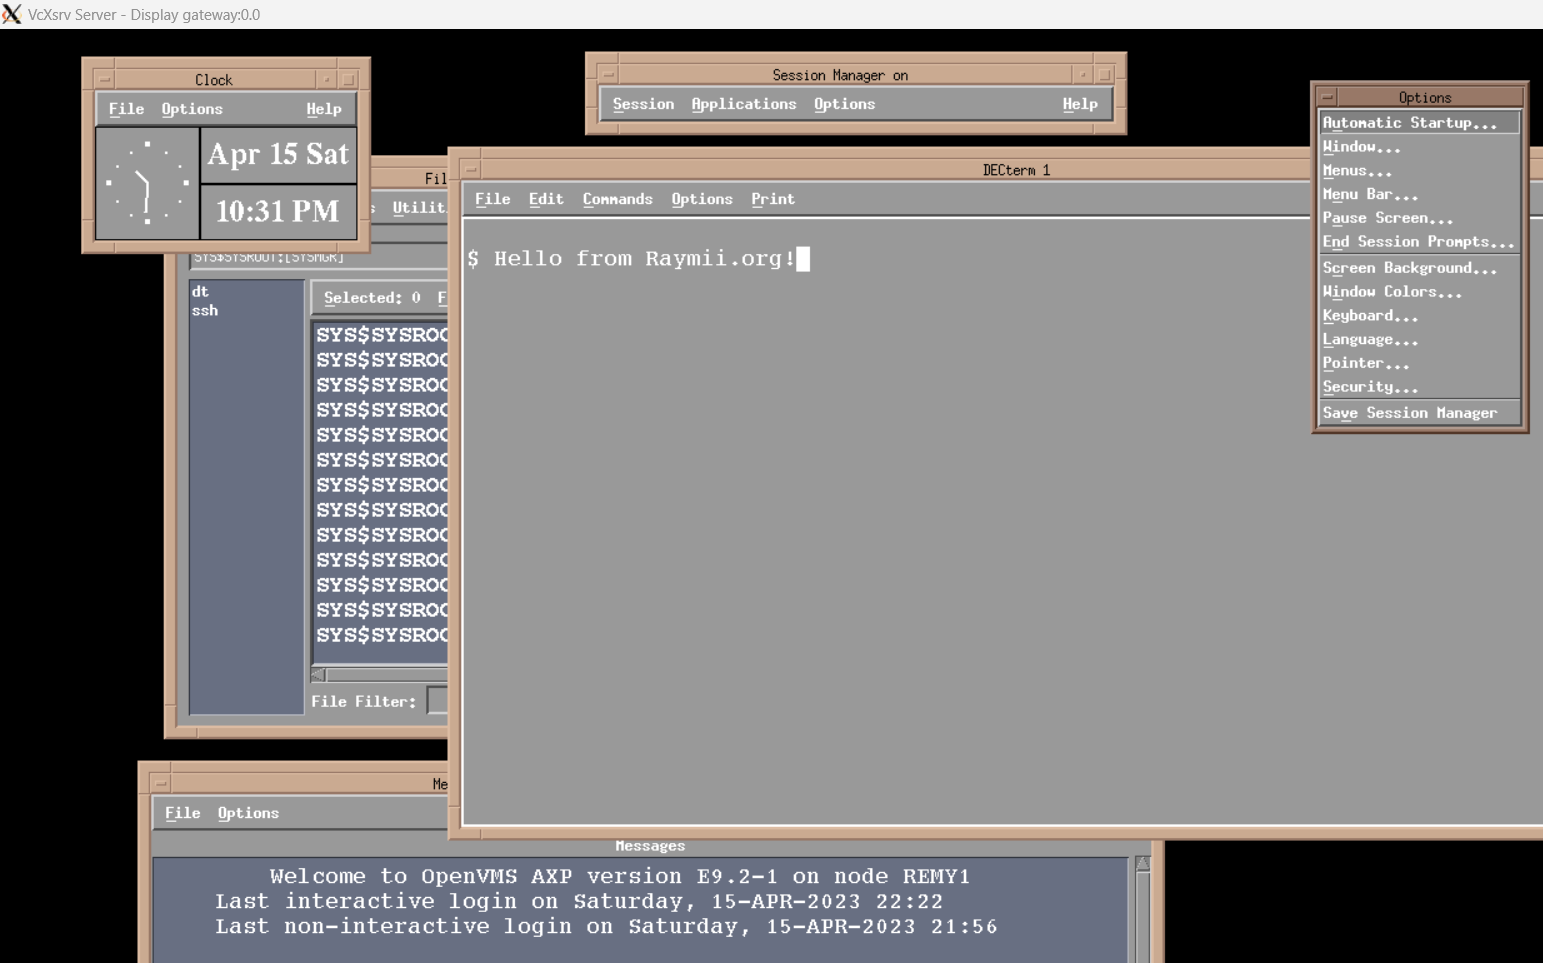Select Automatic Startup in the Options list
The height and width of the screenshot is (963, 1543).
tap(1409, 121)
